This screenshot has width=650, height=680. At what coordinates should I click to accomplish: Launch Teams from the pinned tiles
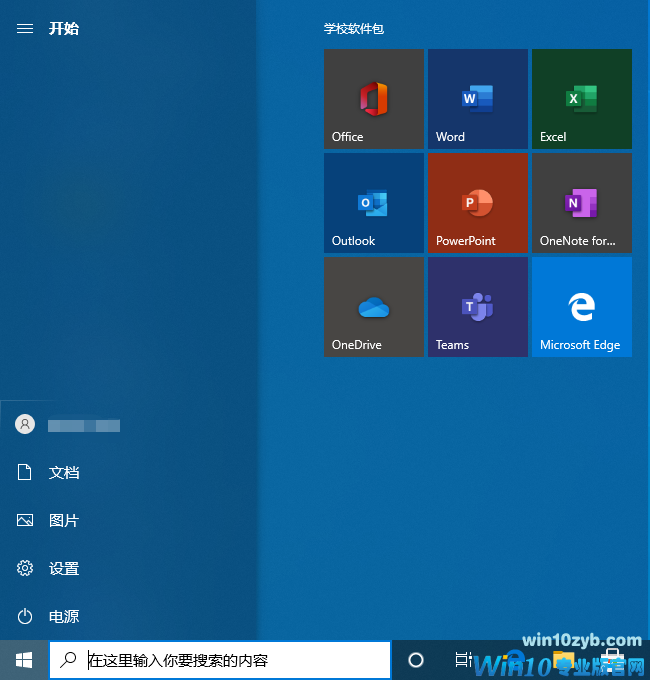(477, 307)
